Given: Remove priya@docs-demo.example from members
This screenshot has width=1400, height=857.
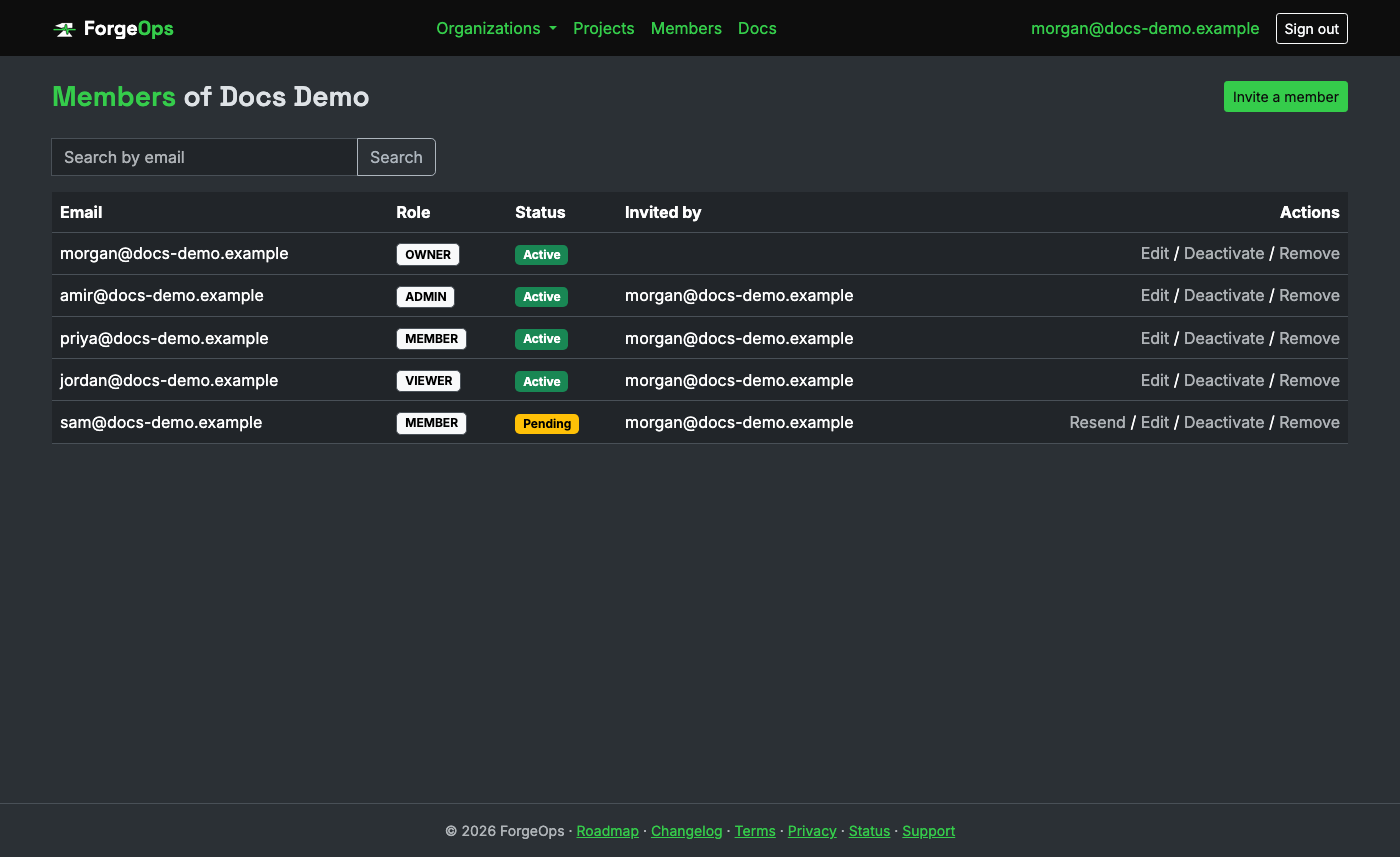Looking at the screenshot, I should pyautogui.click(x=1309, y=338).
